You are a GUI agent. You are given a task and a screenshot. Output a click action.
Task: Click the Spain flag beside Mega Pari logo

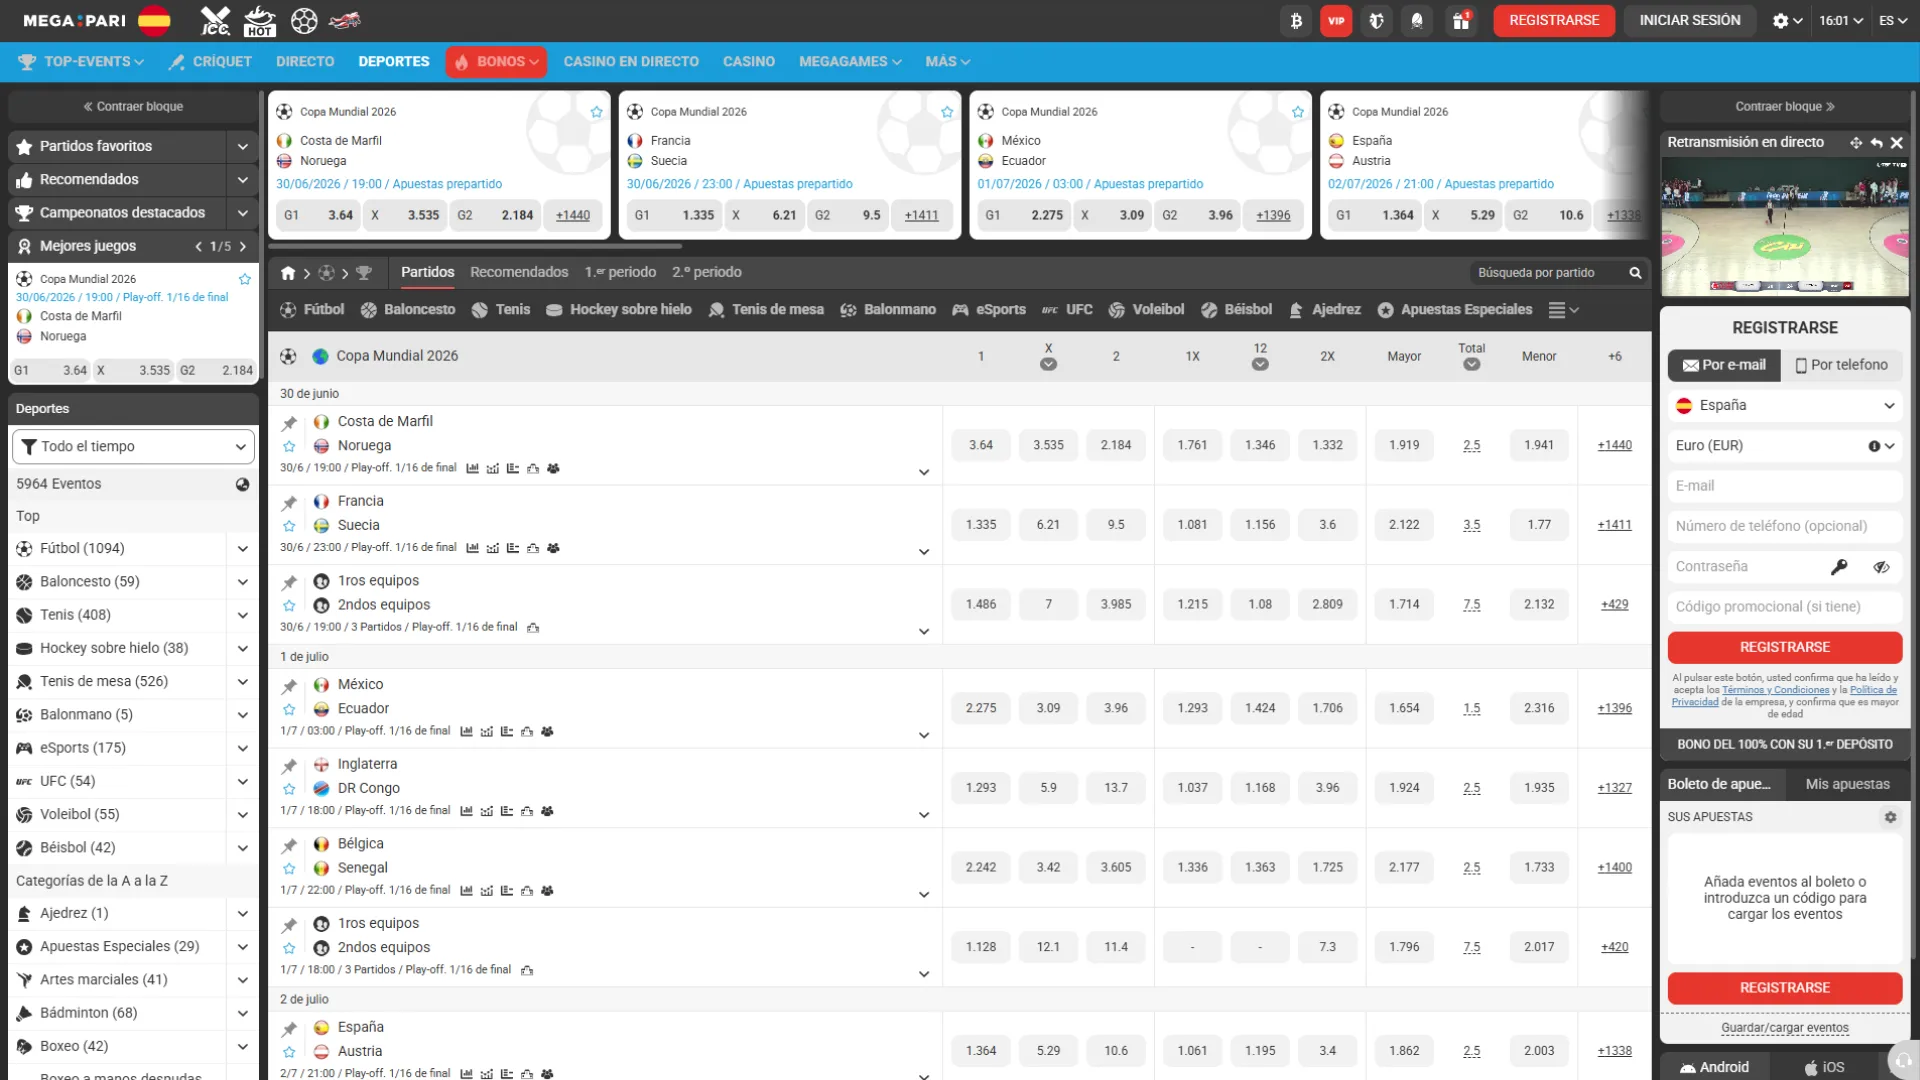pos(154,21)
